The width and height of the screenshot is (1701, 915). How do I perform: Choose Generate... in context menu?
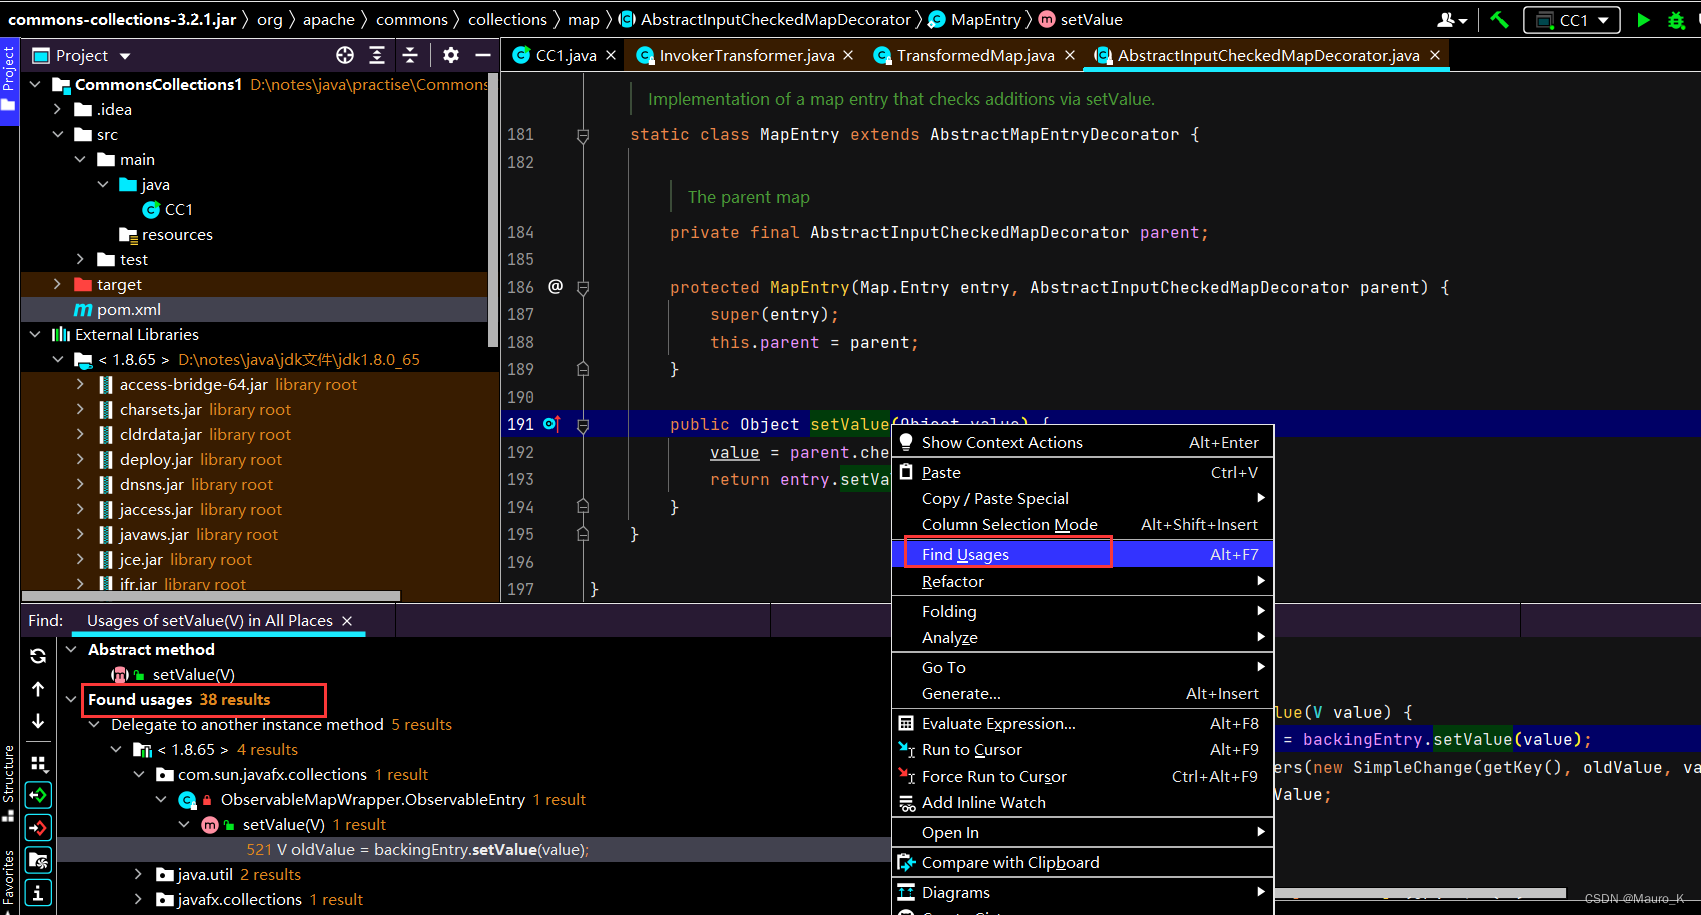pyautogui.click(x=1082, y=693)
